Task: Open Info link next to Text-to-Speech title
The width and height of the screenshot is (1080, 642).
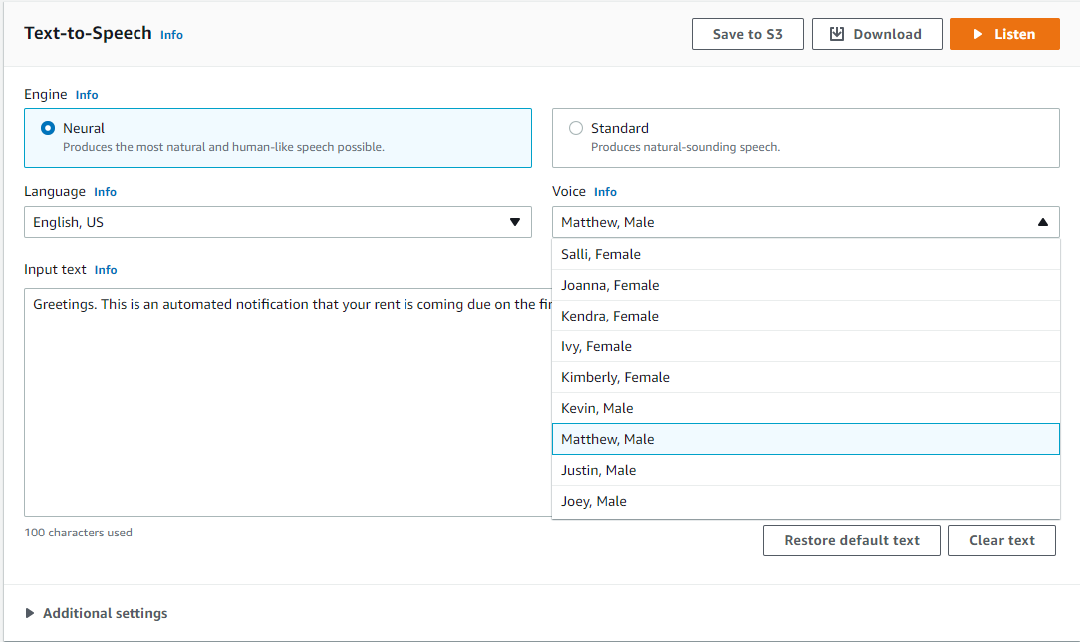Action: click(x=172, y=35)
